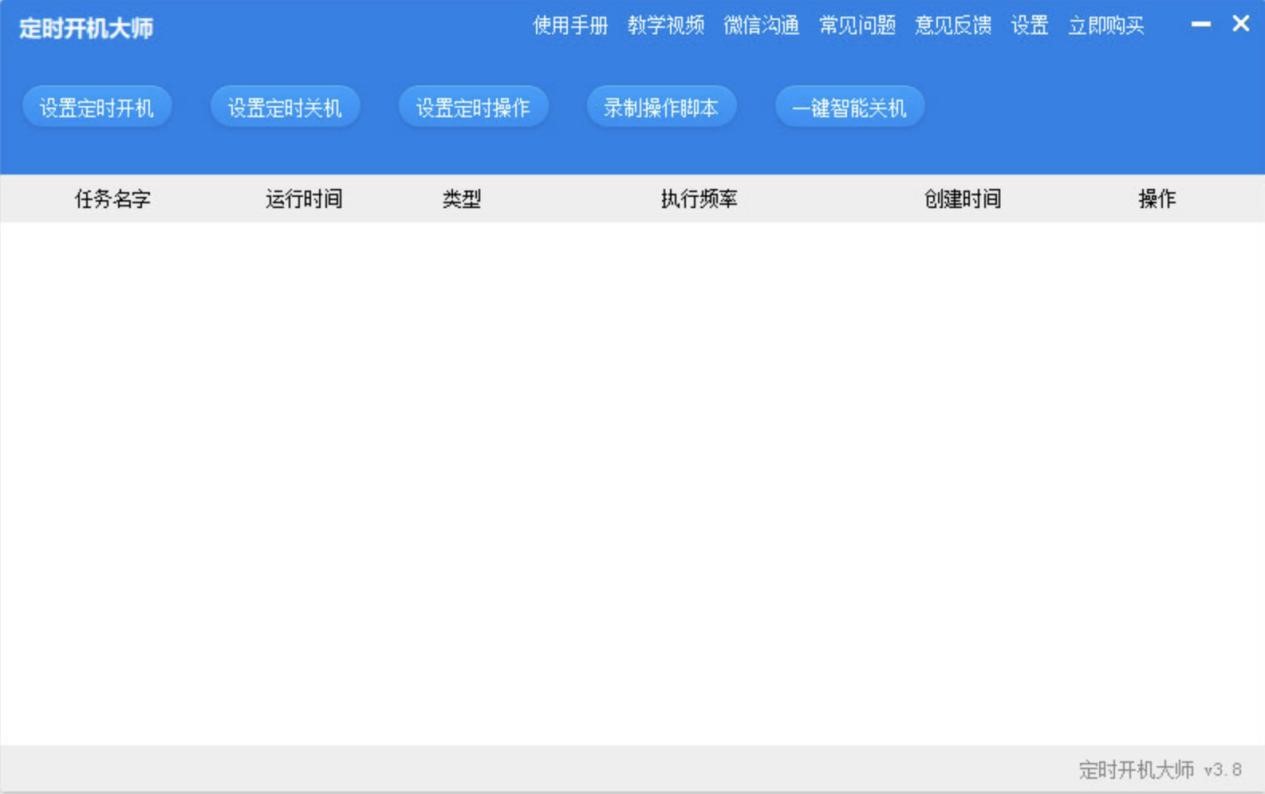The height and width of the screenshot is (794, 1265).
Task: Select the 运行时间 column header
Action: pyautogui.click(x=304, y=199)
